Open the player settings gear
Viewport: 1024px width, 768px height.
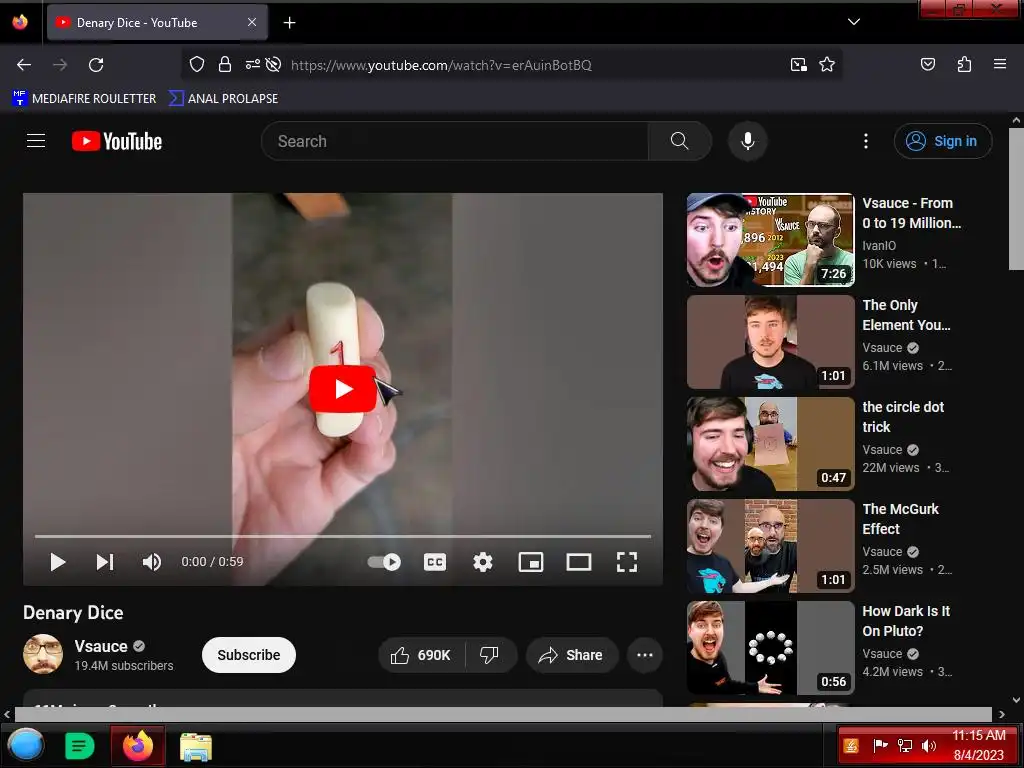(x=483, y=562)
